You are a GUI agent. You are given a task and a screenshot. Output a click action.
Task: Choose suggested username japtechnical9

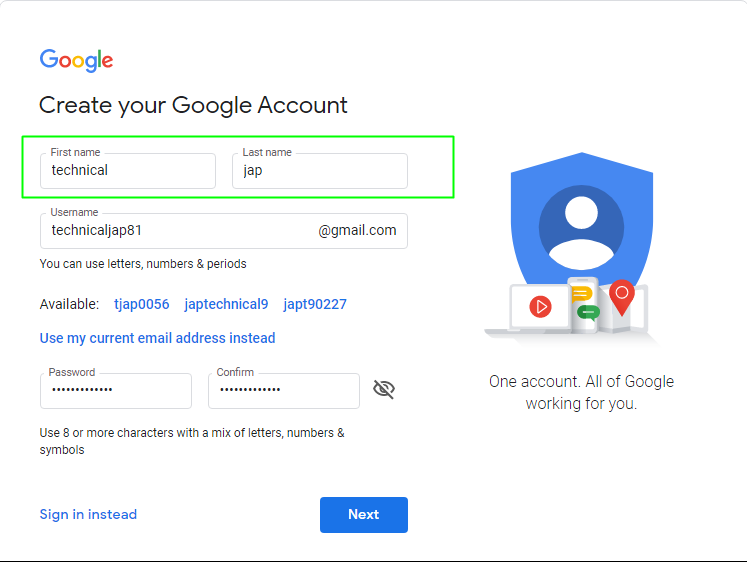tap(226, 304)
